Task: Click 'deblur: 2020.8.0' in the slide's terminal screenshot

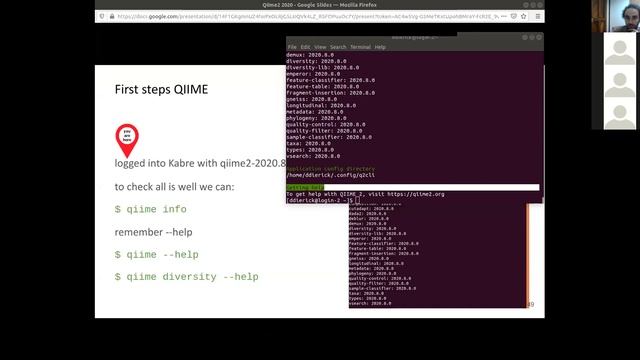Action: coord(369,218)
